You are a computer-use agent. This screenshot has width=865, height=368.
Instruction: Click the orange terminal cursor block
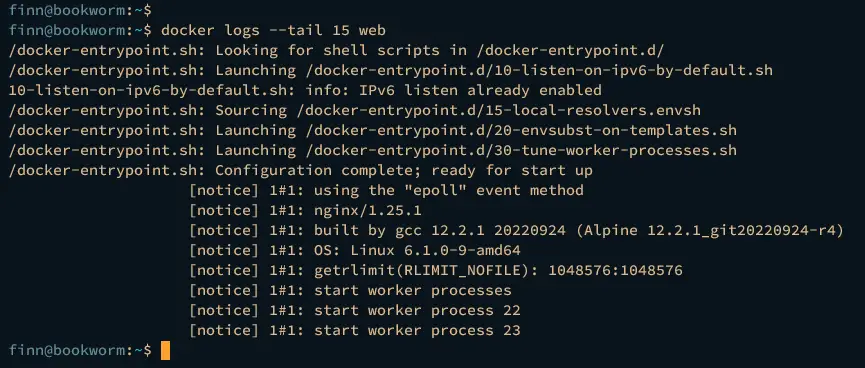tap(165, 350)
